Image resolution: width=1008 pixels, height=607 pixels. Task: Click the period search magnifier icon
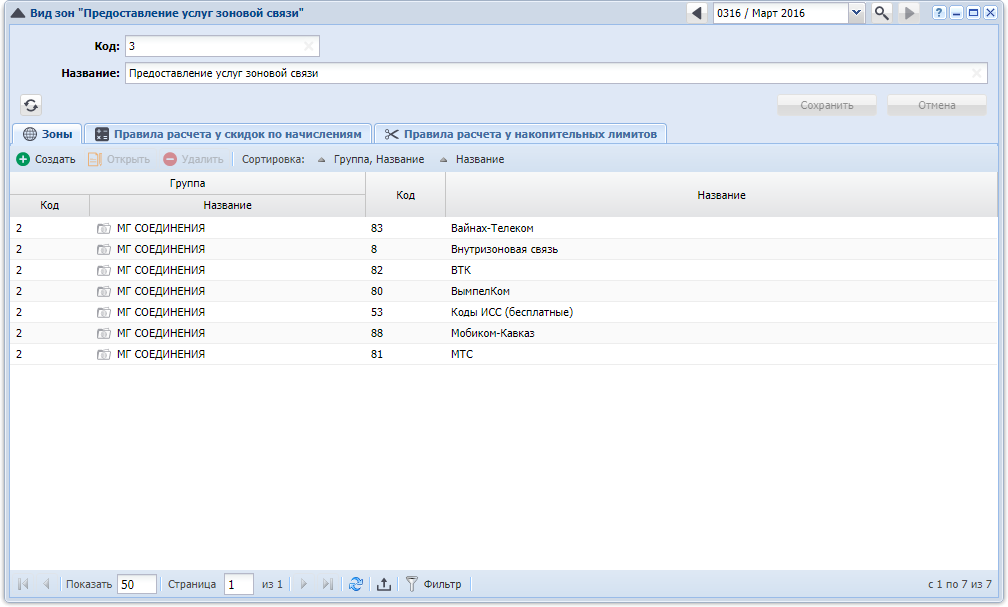(881, 13)
